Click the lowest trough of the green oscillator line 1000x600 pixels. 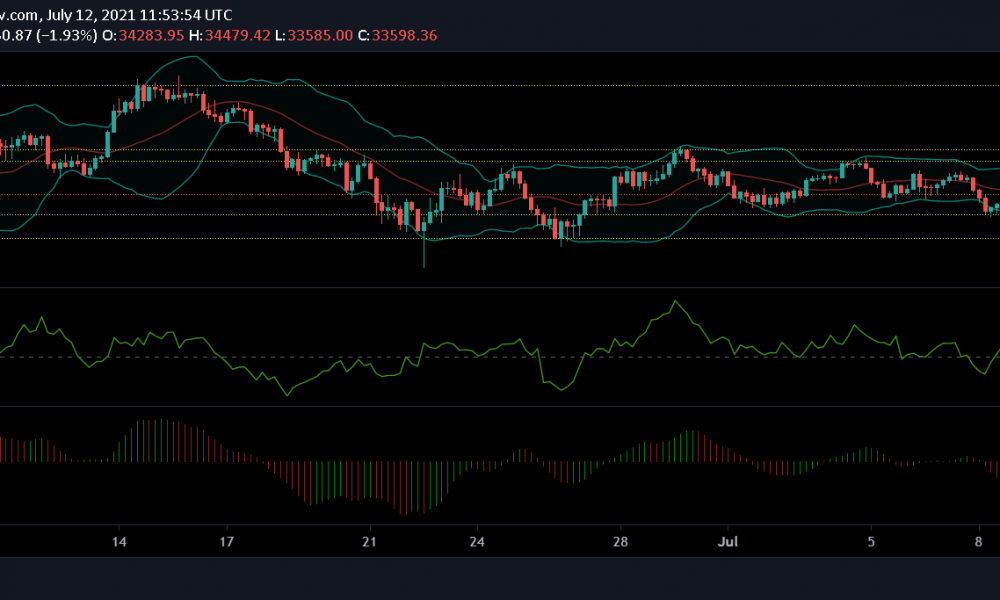pyautogui.click(x=287, y=395)
